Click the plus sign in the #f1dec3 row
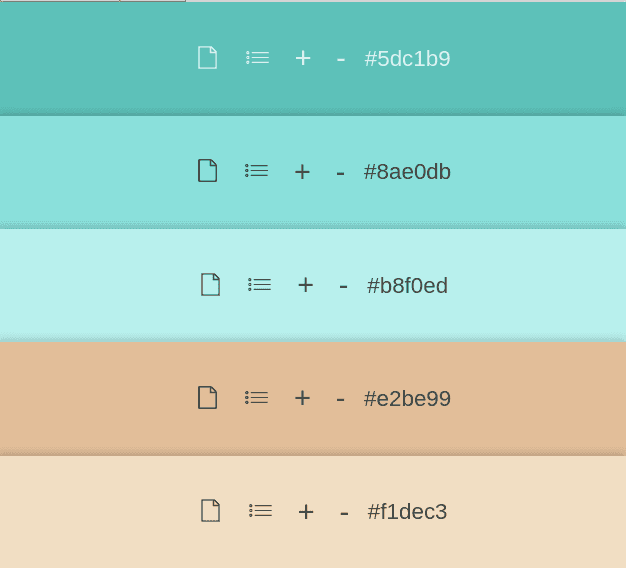 pyautogui.click(x=306, y=512)
